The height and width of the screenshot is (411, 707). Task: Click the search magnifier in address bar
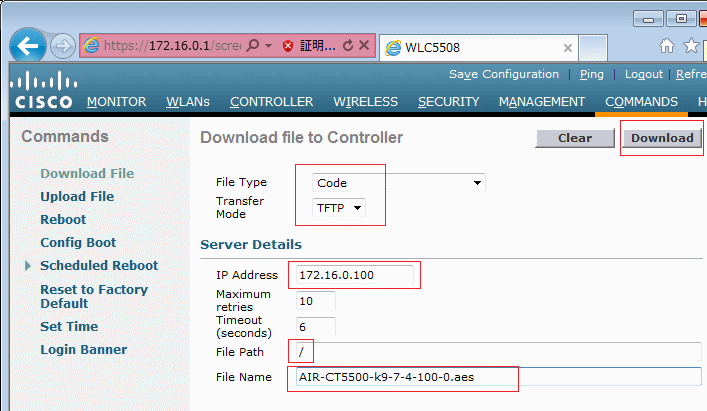(253, 45)
